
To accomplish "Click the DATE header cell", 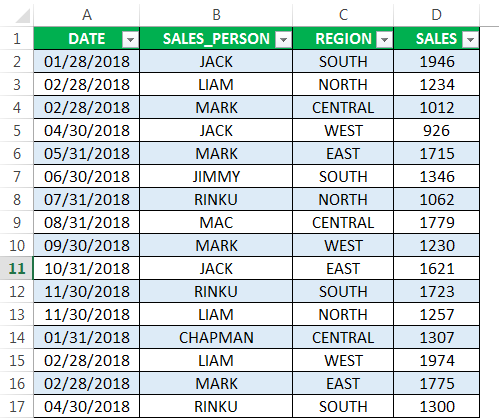I will [87, 39].
